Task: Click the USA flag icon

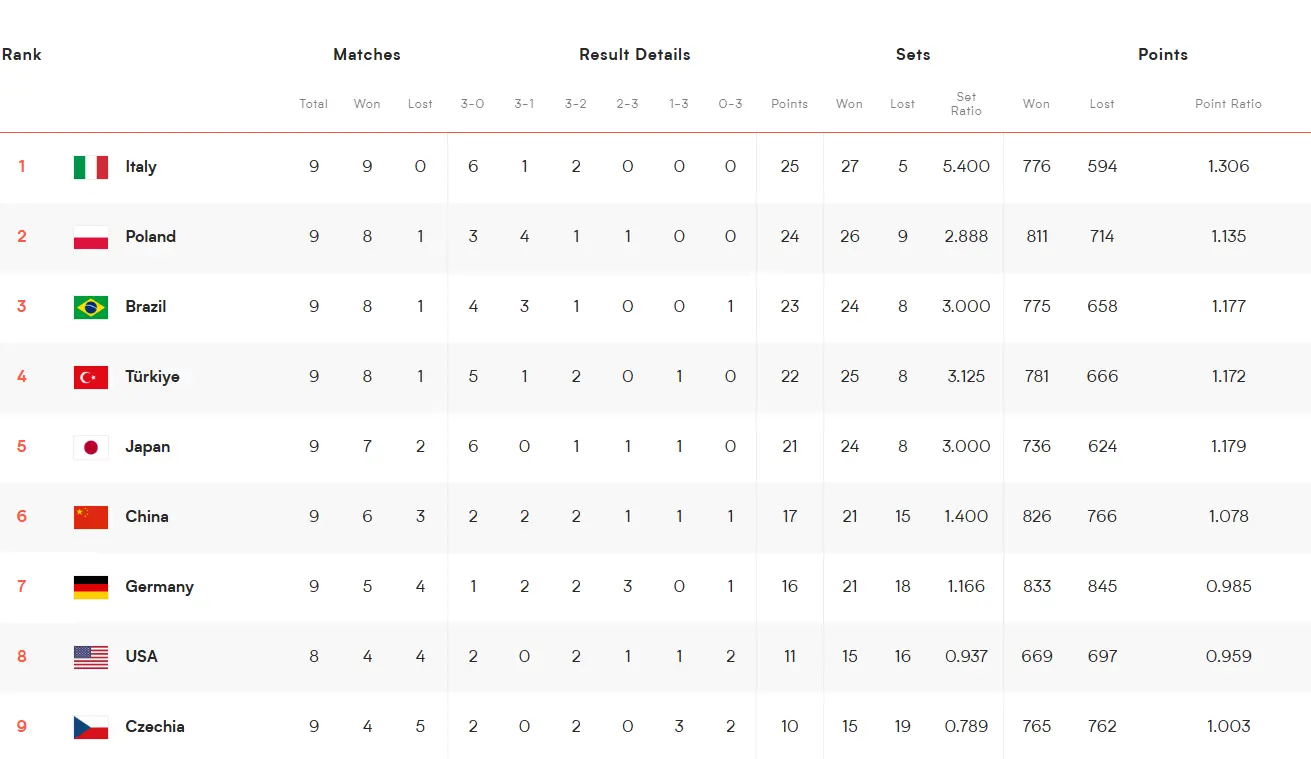Action: 91,657
